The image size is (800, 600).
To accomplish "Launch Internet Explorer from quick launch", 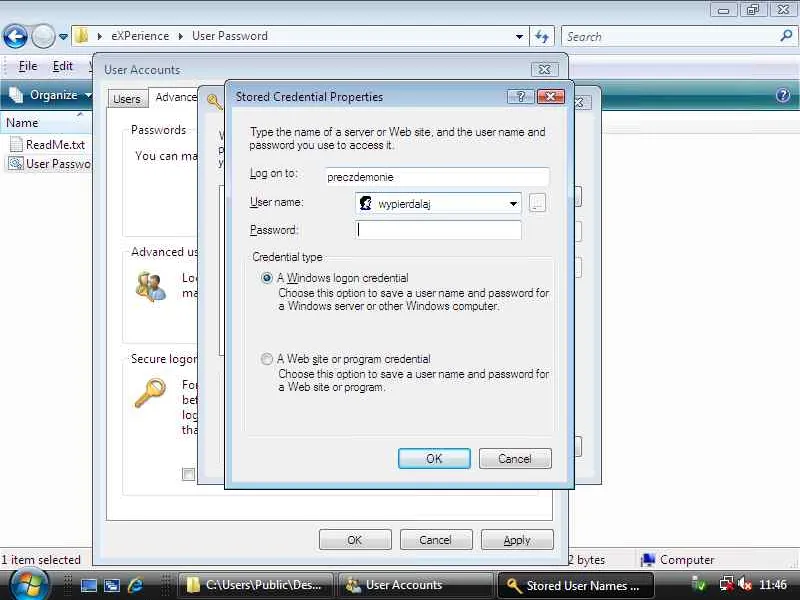I will coord(135,585).
